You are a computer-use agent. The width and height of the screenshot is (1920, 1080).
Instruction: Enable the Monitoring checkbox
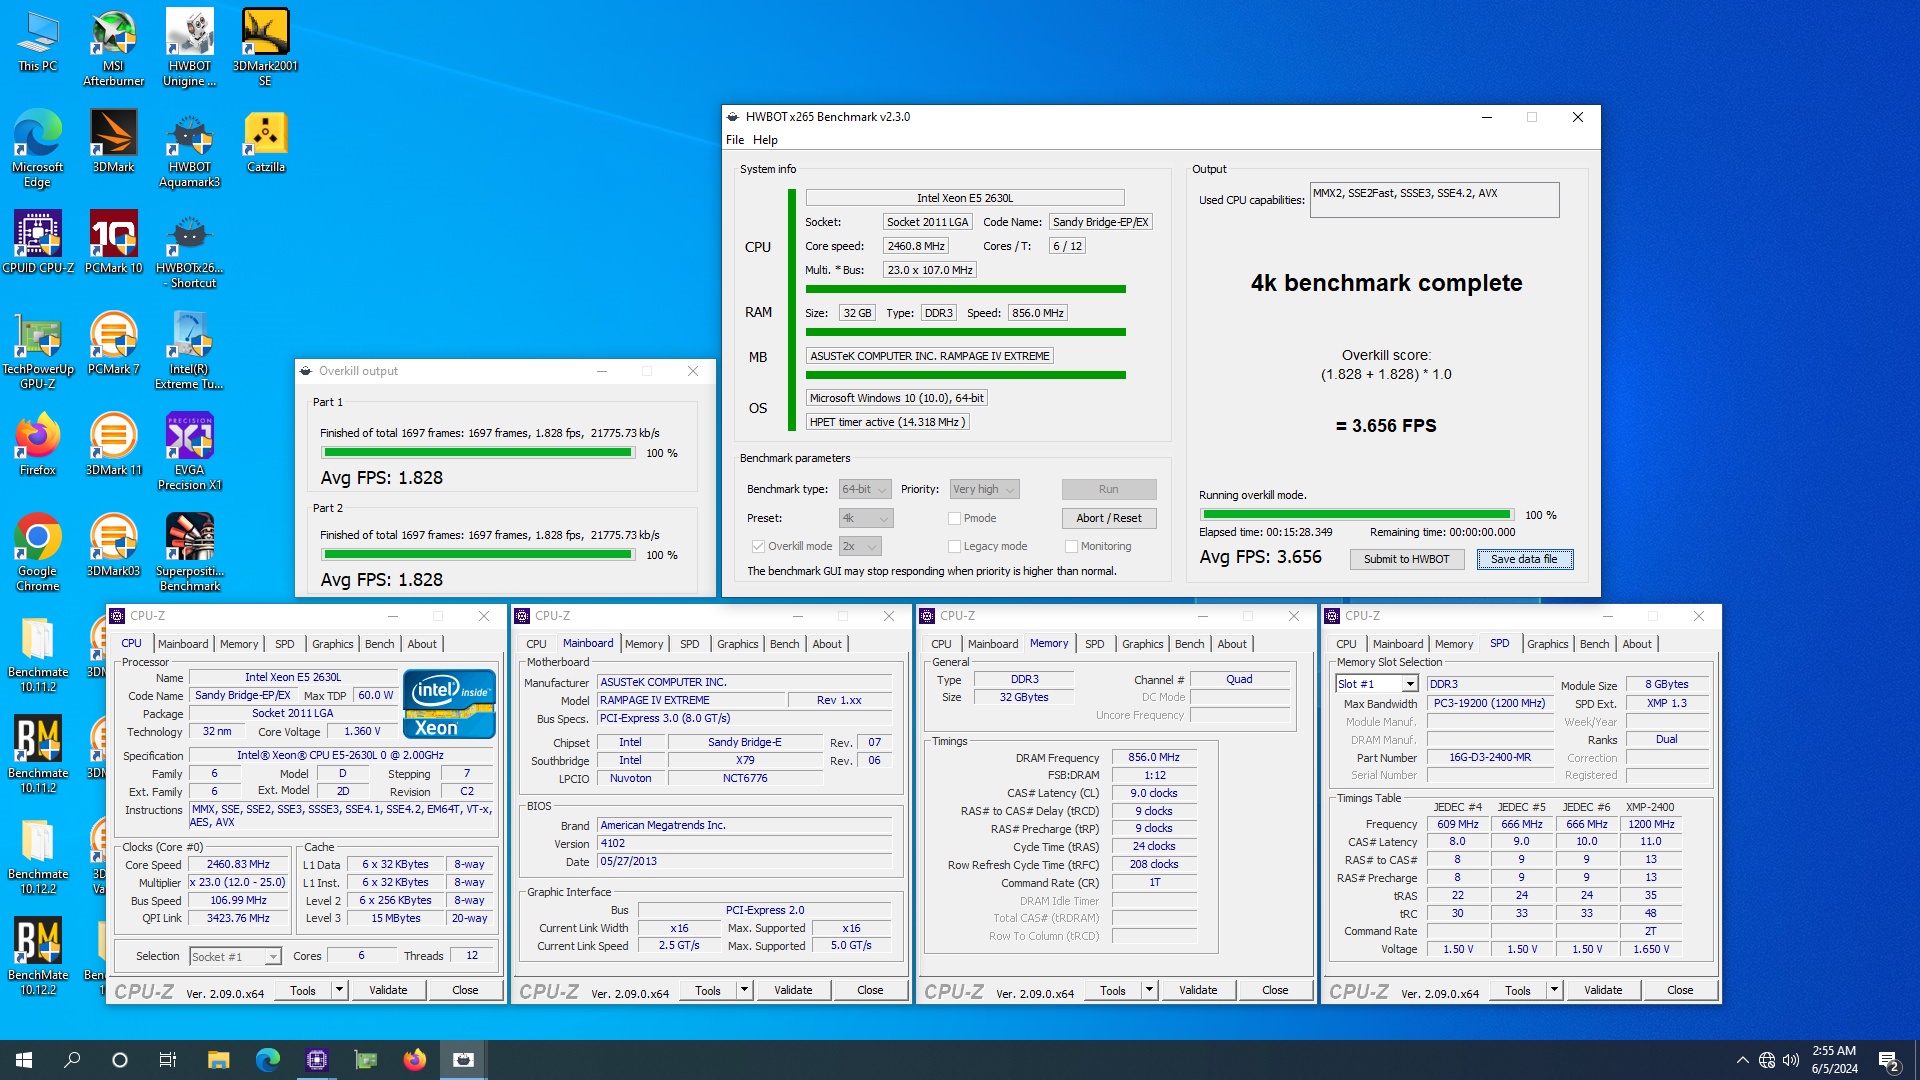(1071, 547)
